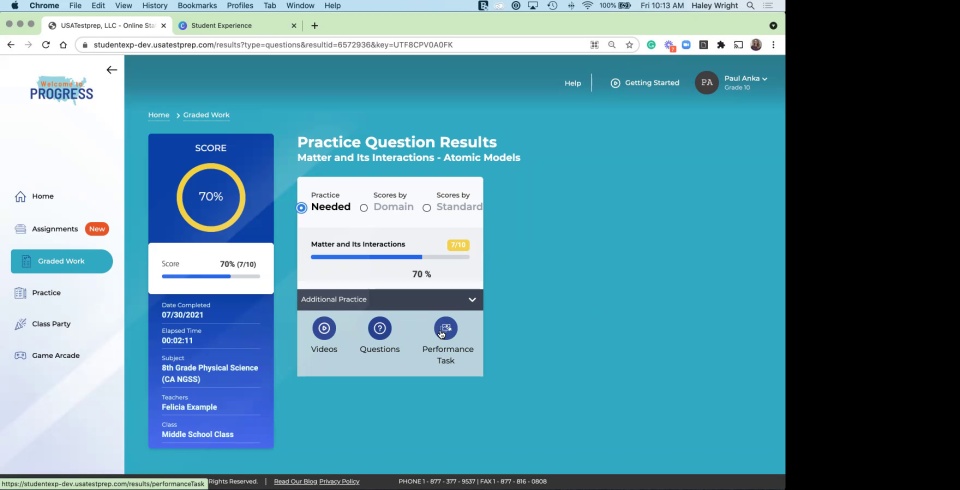Select the Practice Needed radio button
Viewport: 960px width, 490px height.
pos(301,208)
